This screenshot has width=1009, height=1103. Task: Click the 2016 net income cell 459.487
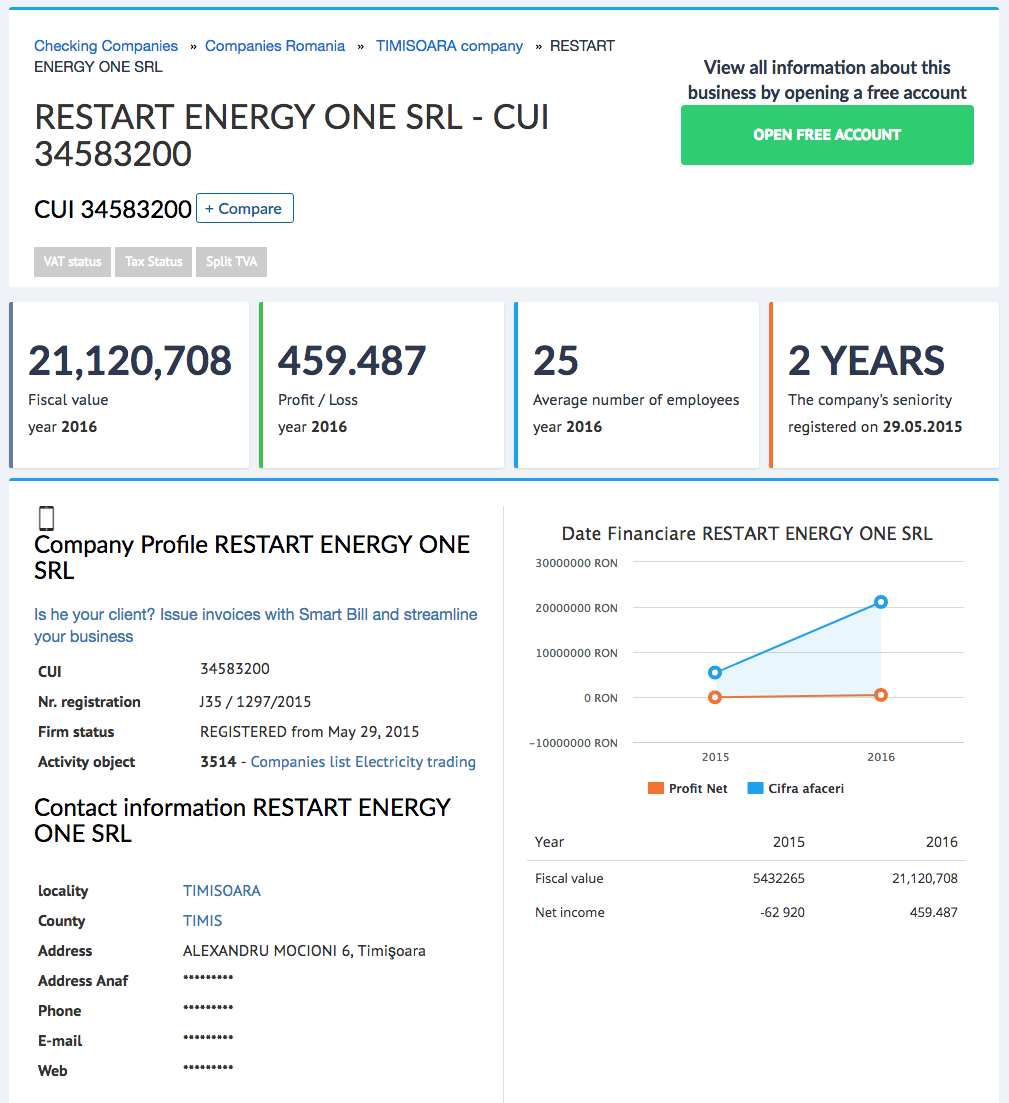[x=934, y=912]
